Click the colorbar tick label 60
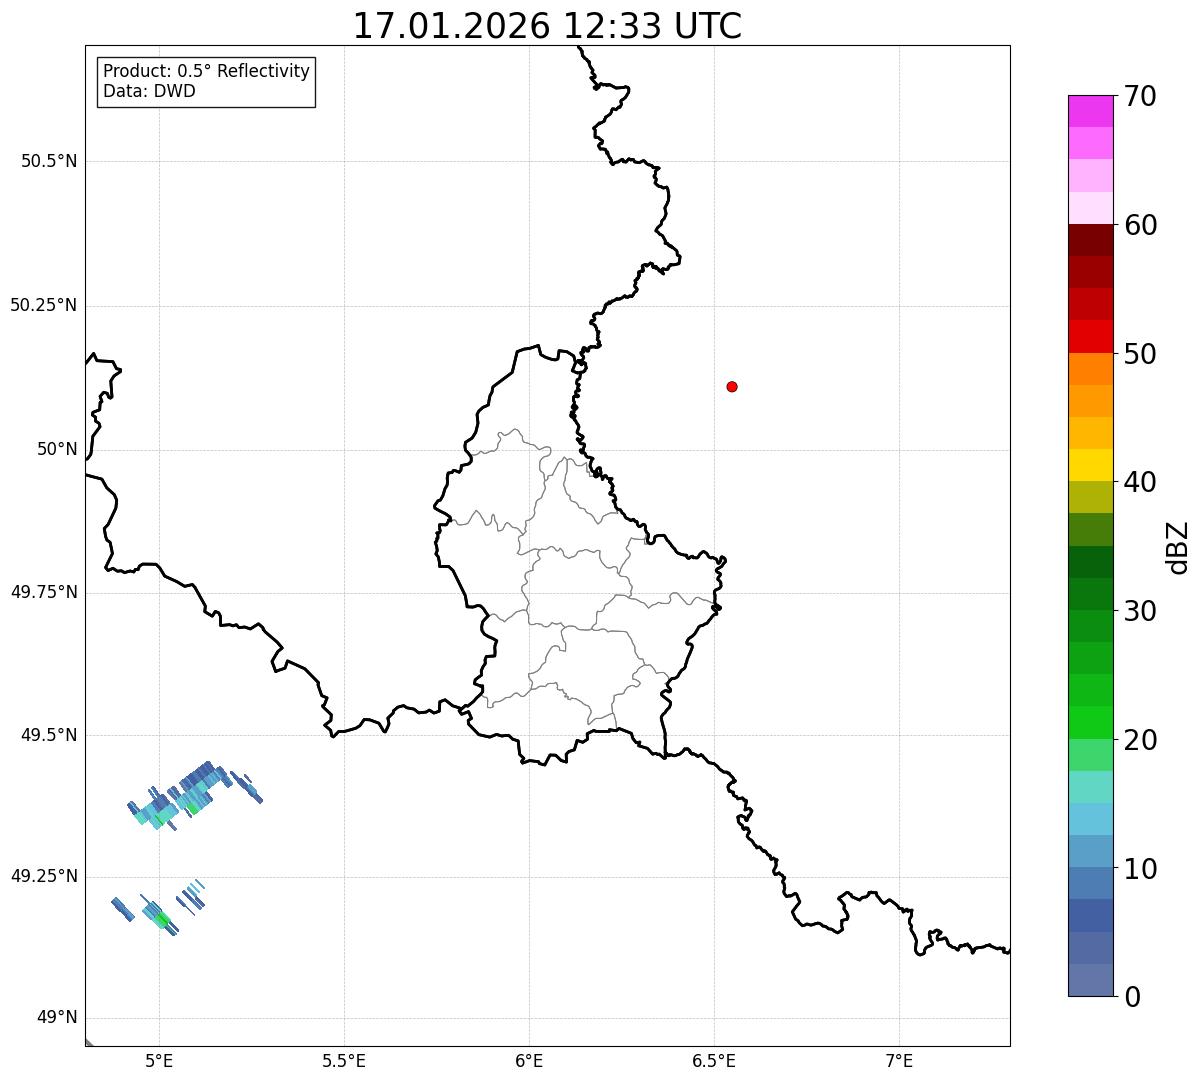1202x1081 pixels. pos(1140,225)
